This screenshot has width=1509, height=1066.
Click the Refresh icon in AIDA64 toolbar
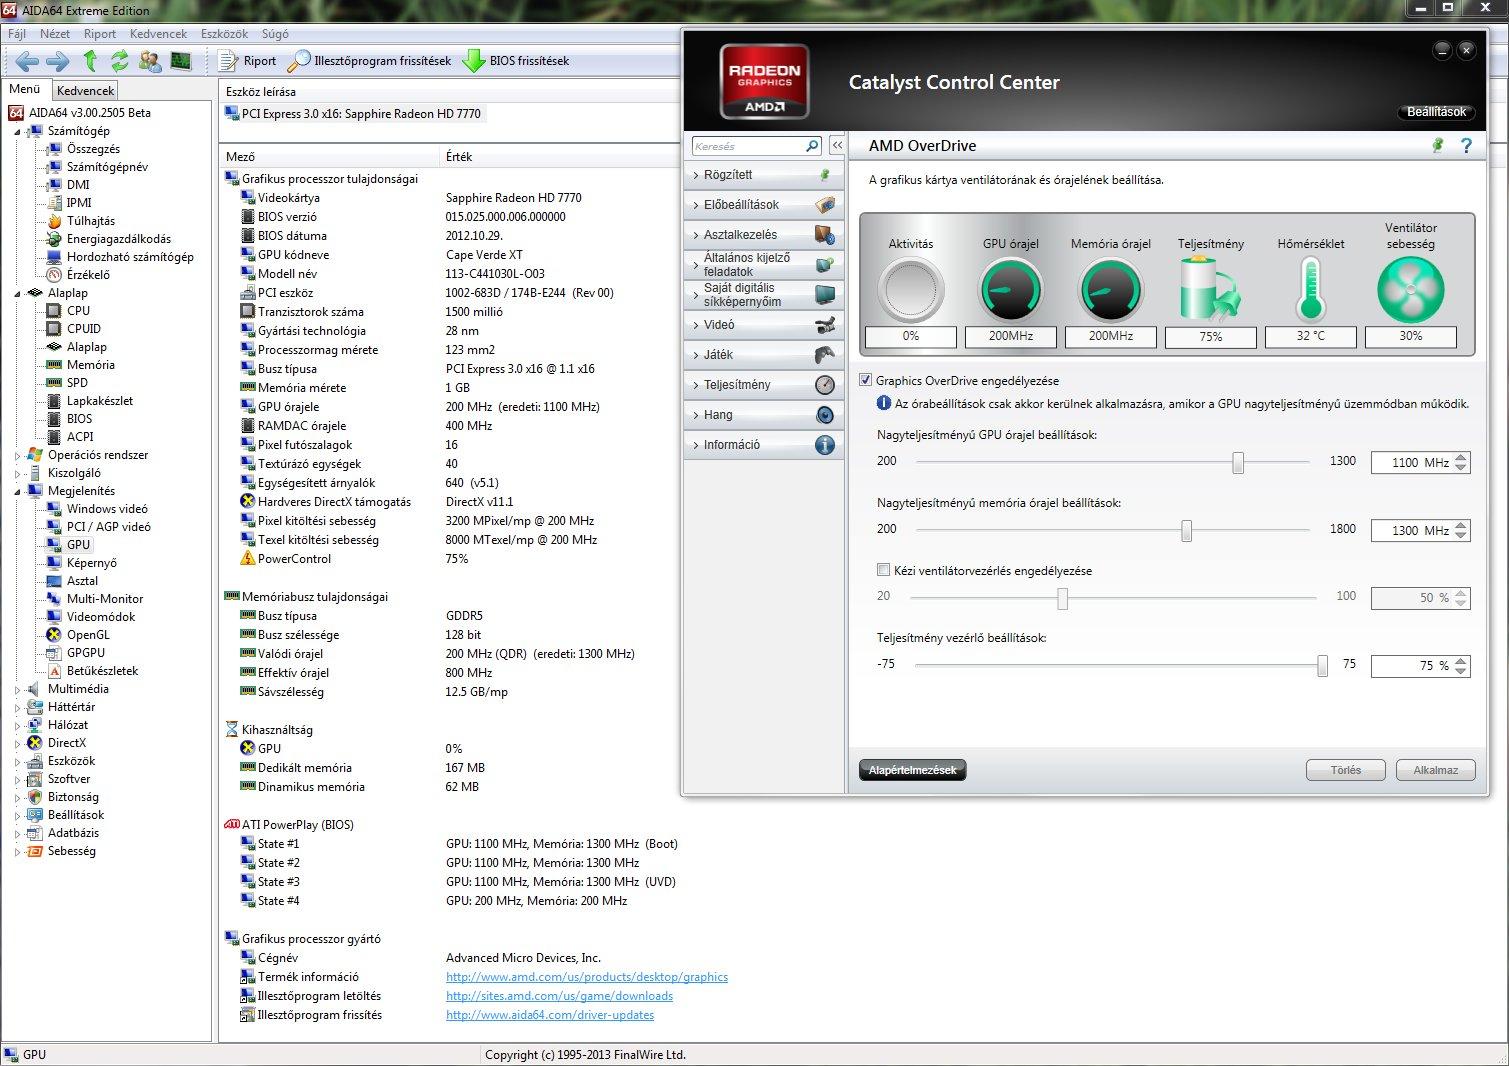(120, 61)
